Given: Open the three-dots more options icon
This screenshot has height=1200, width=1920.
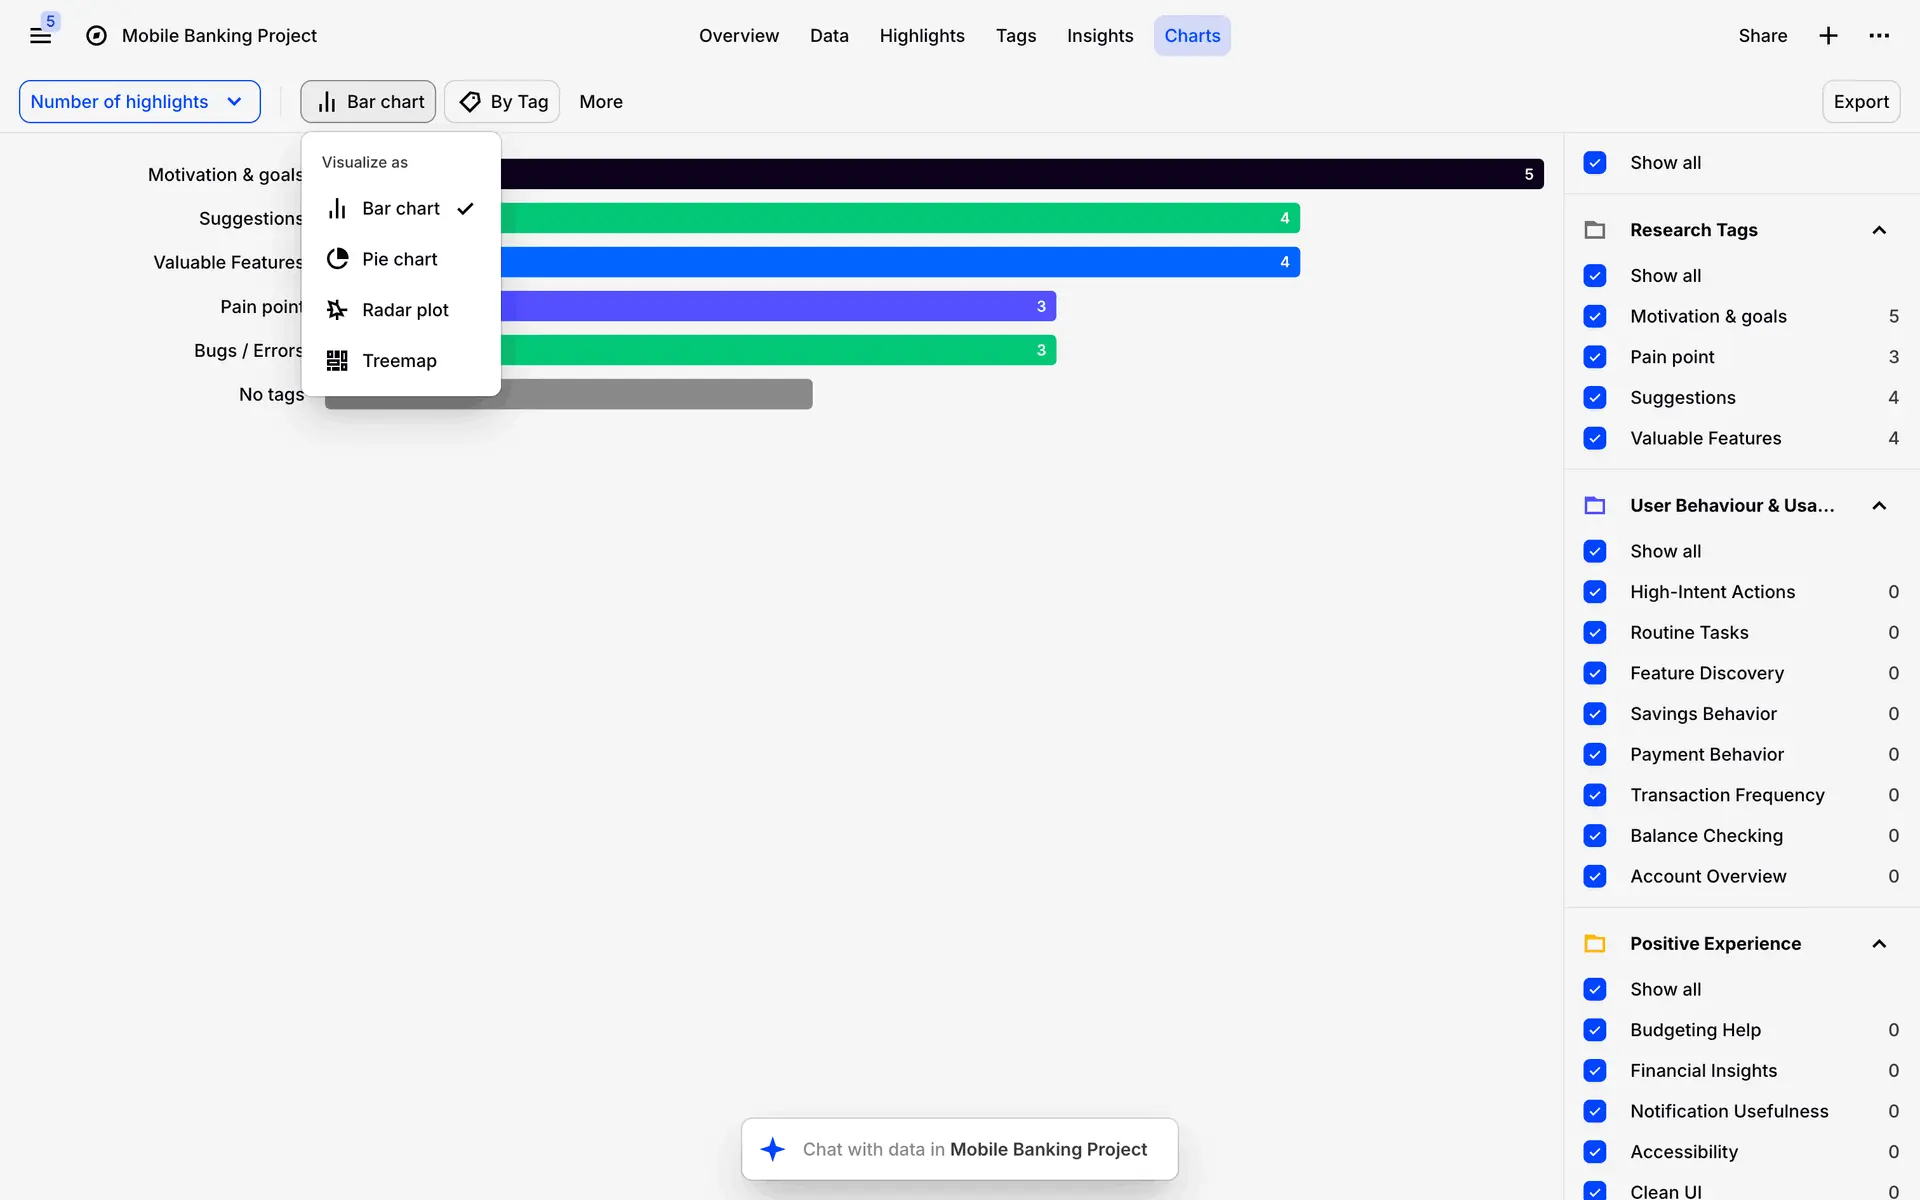Looking at the screenshot, I should coord(1879,36).
